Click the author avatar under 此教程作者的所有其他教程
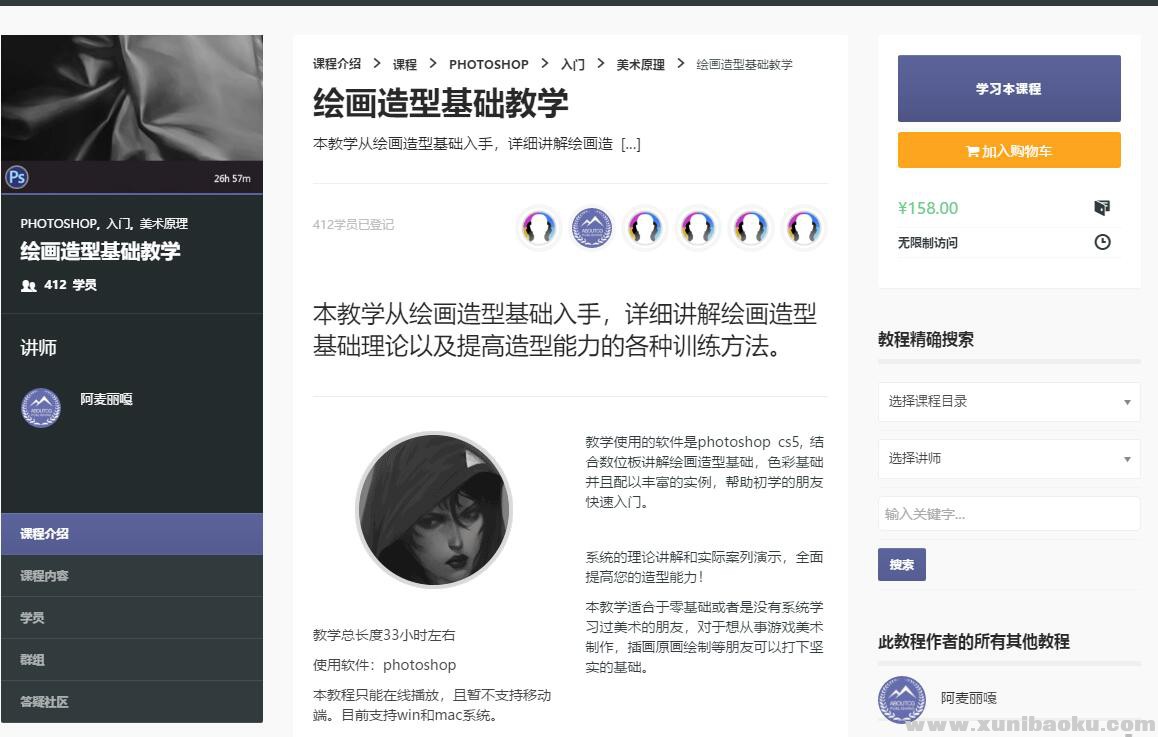This screenshot has width=1158, height=737. pyautogui.click(x=901, y=699)
